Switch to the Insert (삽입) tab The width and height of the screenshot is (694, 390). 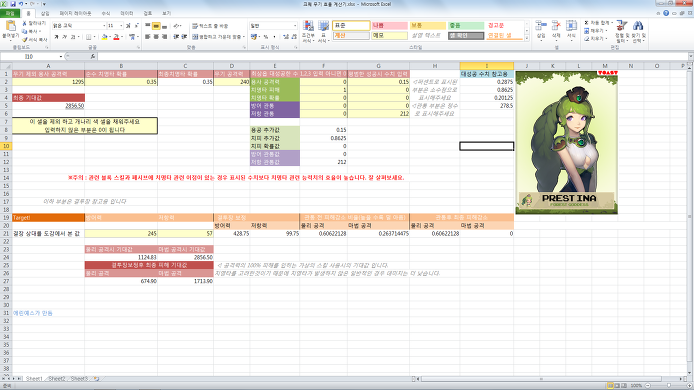(45, 14)
